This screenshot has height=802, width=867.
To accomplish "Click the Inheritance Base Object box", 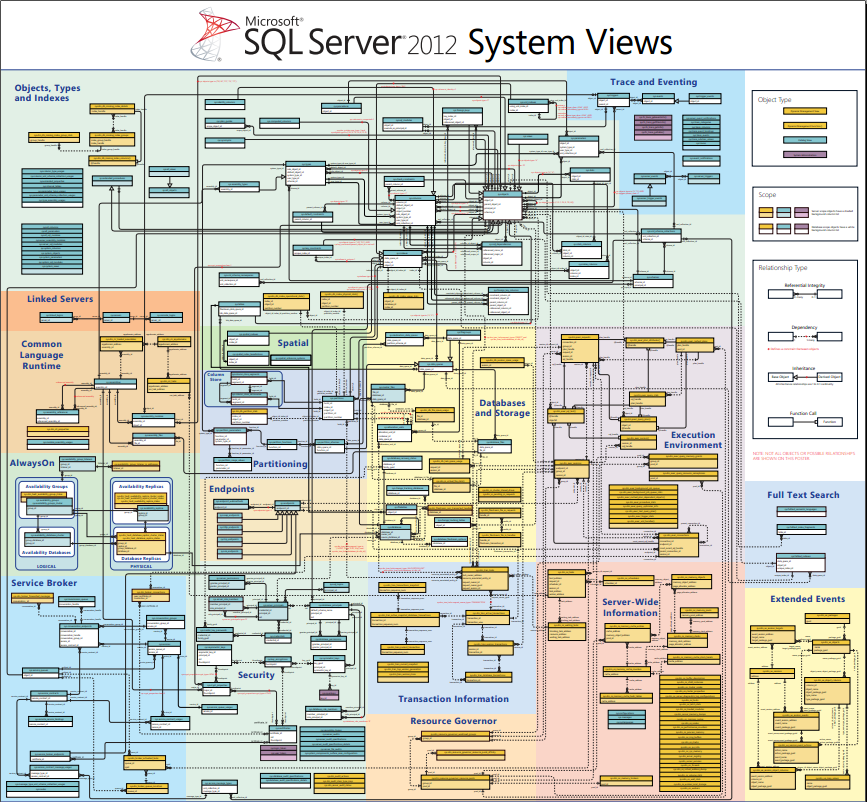I will 780,377.
